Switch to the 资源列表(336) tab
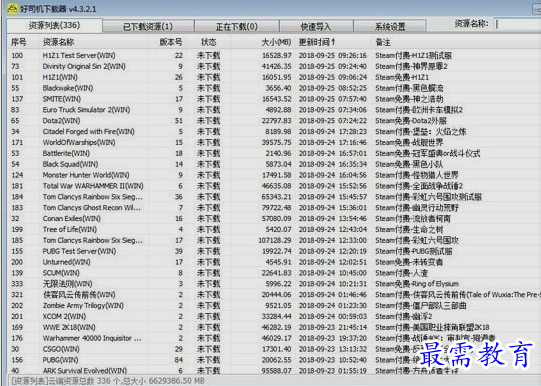The height and width of the screenshot is (386, 541). pos(55,26)
